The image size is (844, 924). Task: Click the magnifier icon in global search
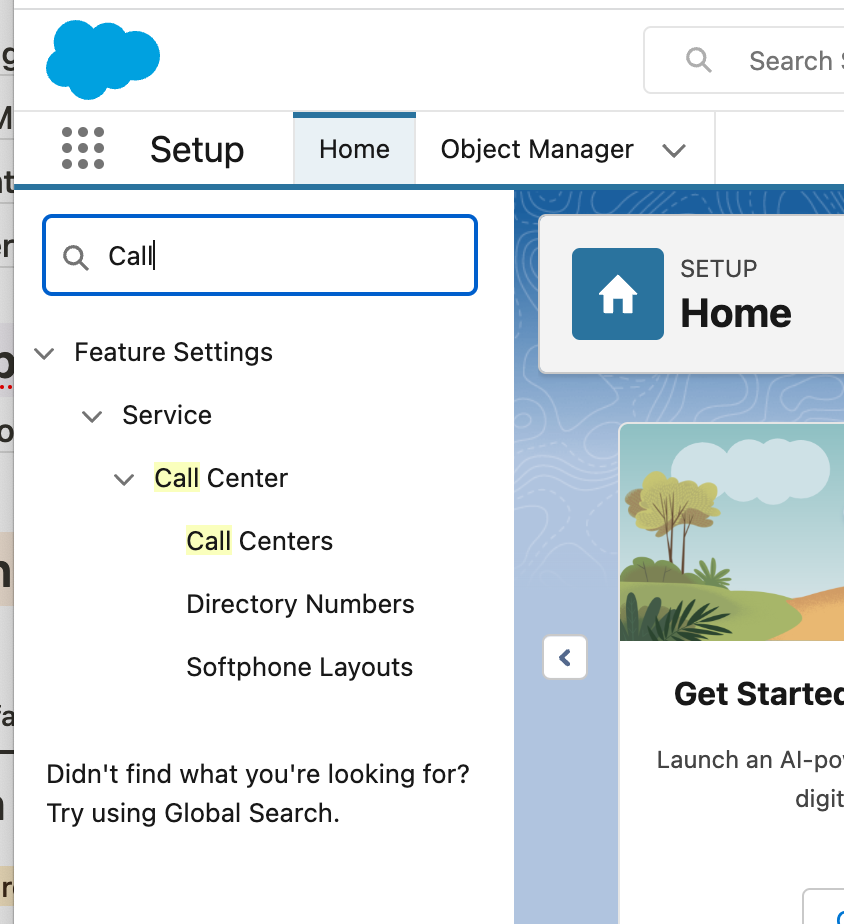pyautogui.click(x=699, y=60)
